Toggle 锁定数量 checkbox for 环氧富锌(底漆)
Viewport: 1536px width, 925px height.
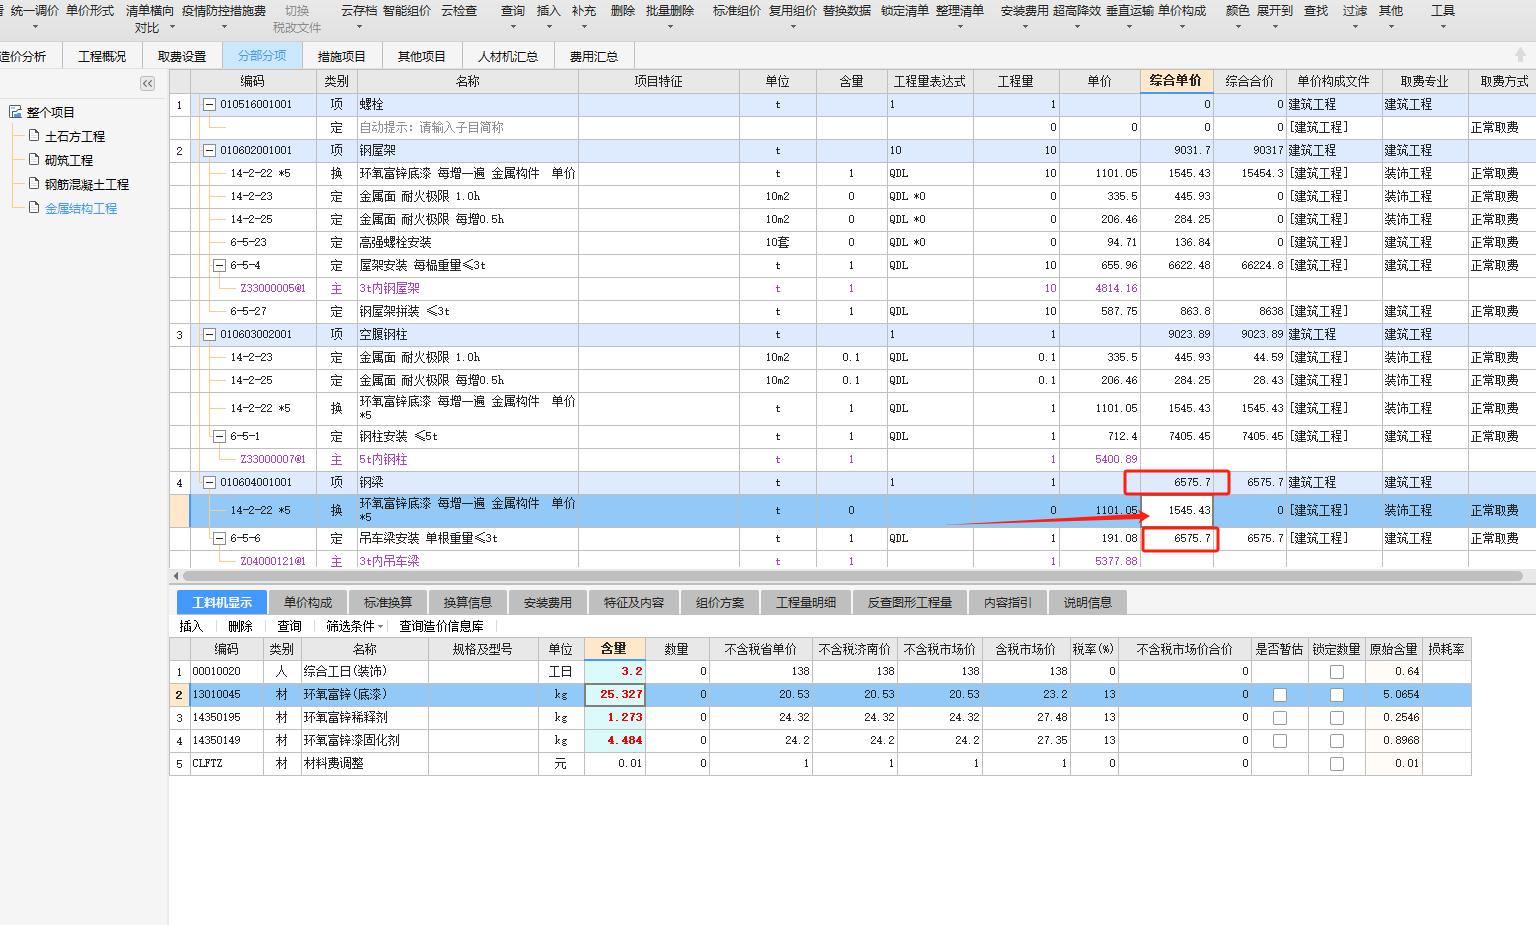click(1337, 695)
